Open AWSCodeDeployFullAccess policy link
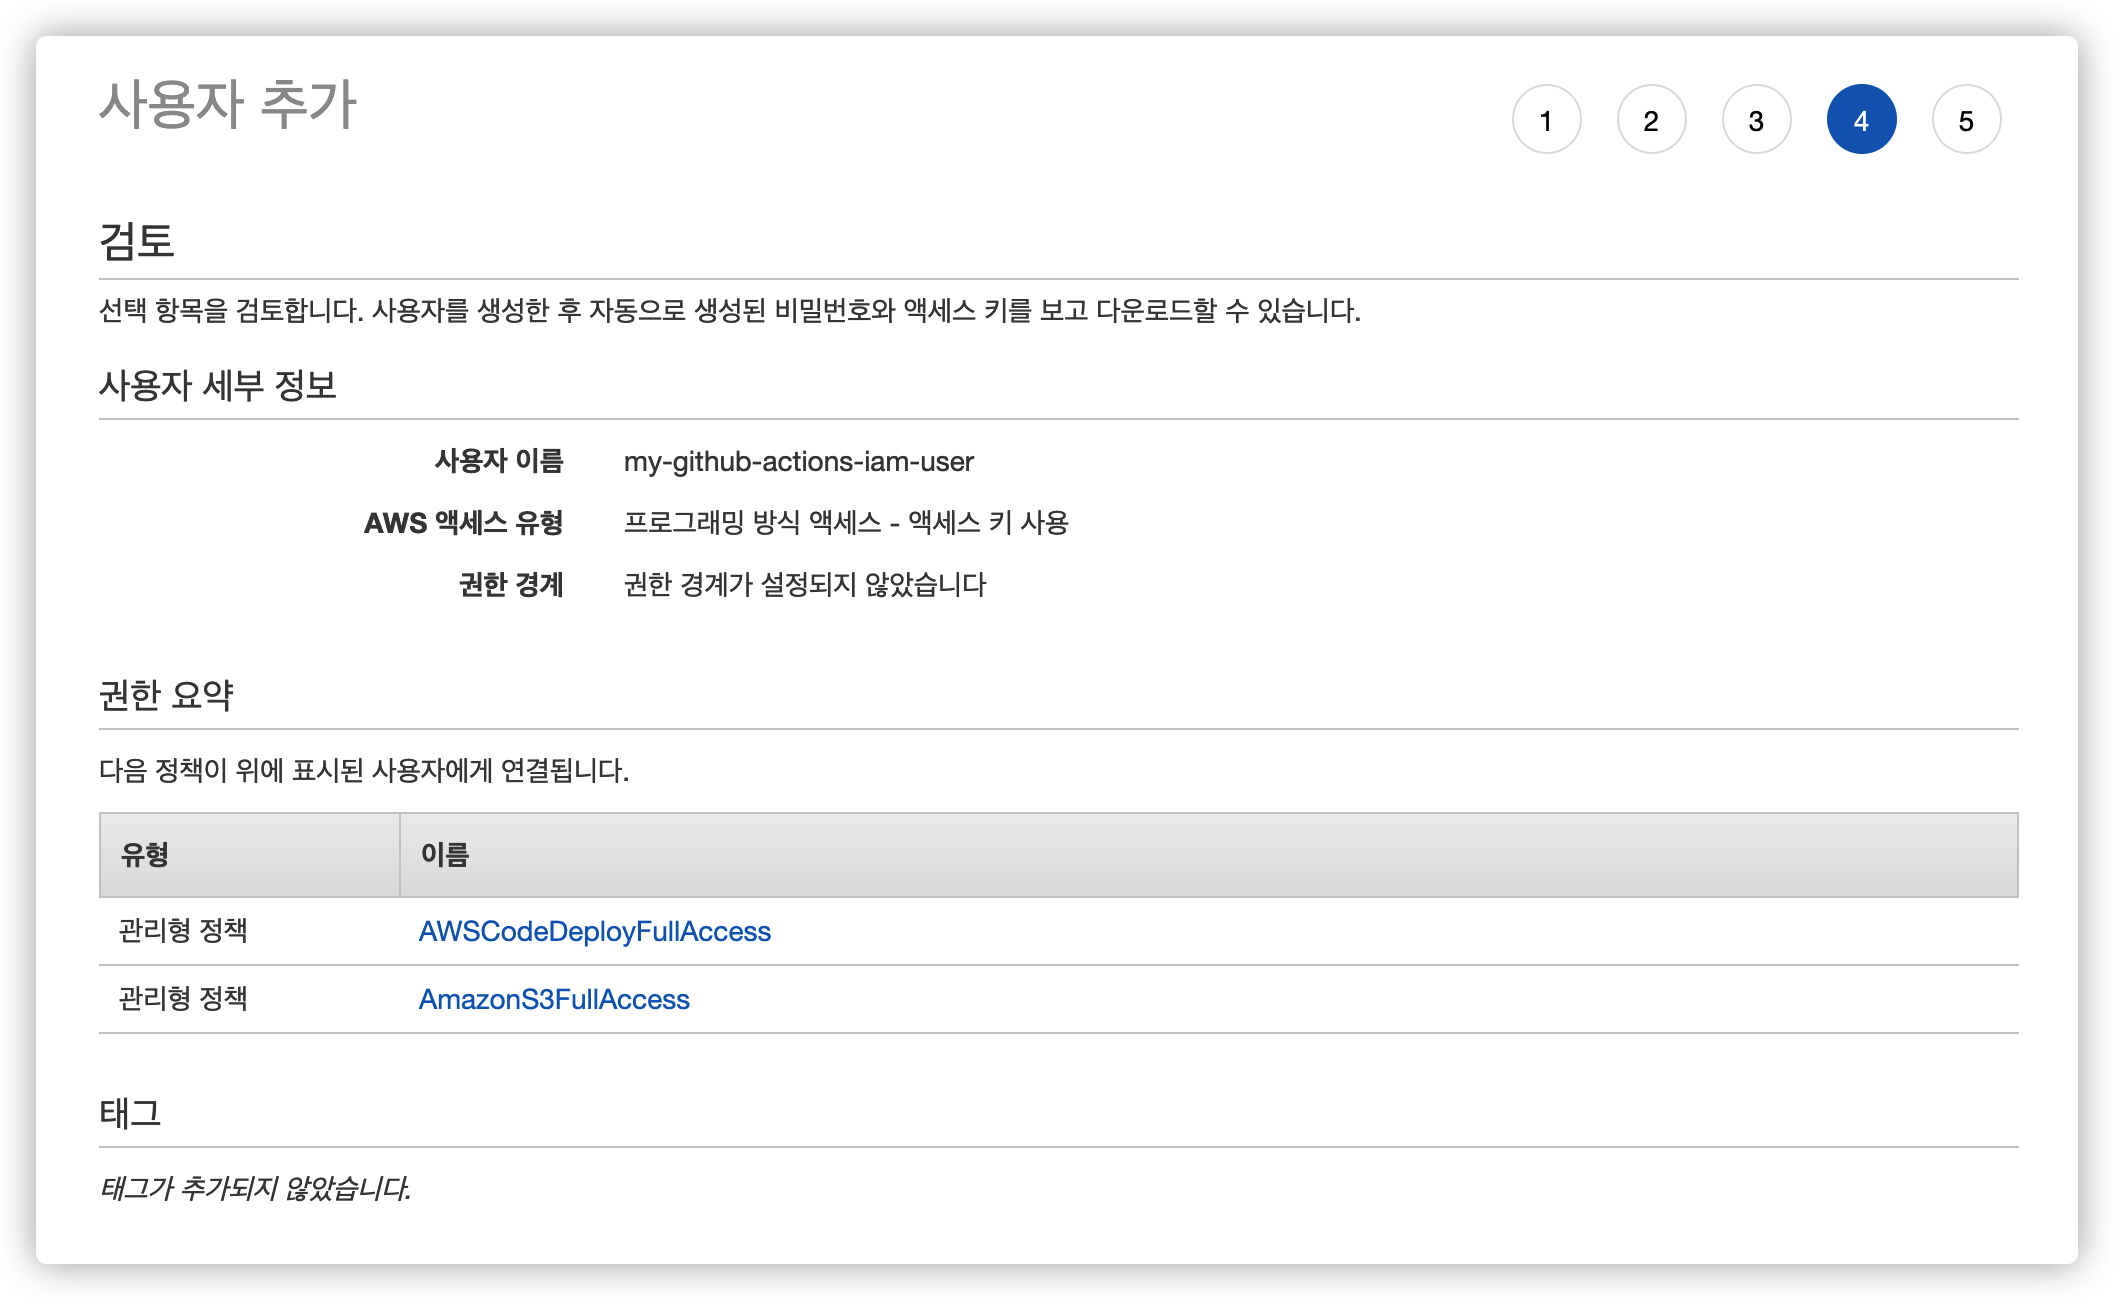 tap(594, 931)
